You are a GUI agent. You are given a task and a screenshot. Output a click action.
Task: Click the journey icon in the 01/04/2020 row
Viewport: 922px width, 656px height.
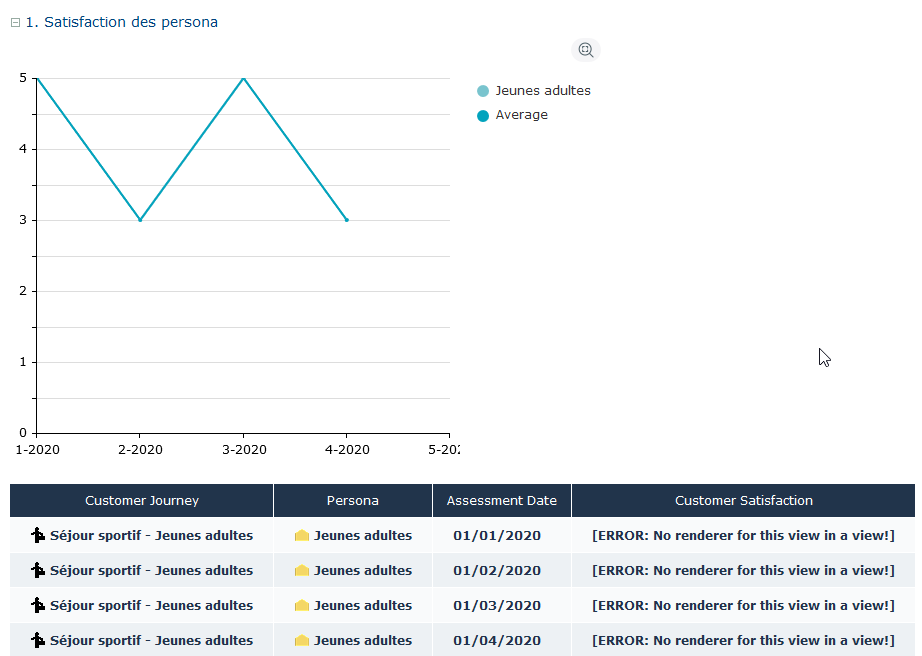coord(38,641)
